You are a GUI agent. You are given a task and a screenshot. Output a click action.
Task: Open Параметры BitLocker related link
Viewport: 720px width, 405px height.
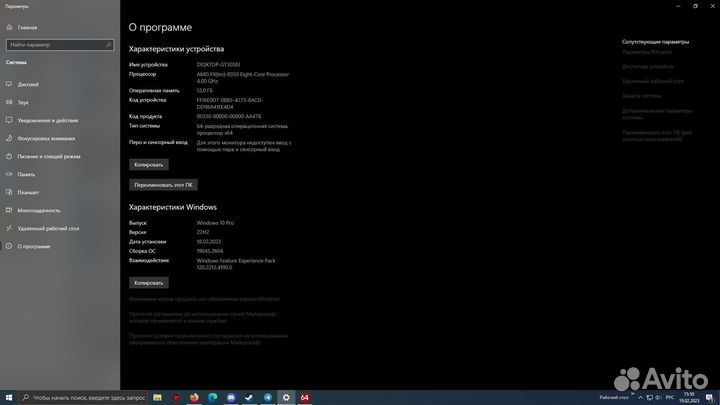[x=647, y=52]
